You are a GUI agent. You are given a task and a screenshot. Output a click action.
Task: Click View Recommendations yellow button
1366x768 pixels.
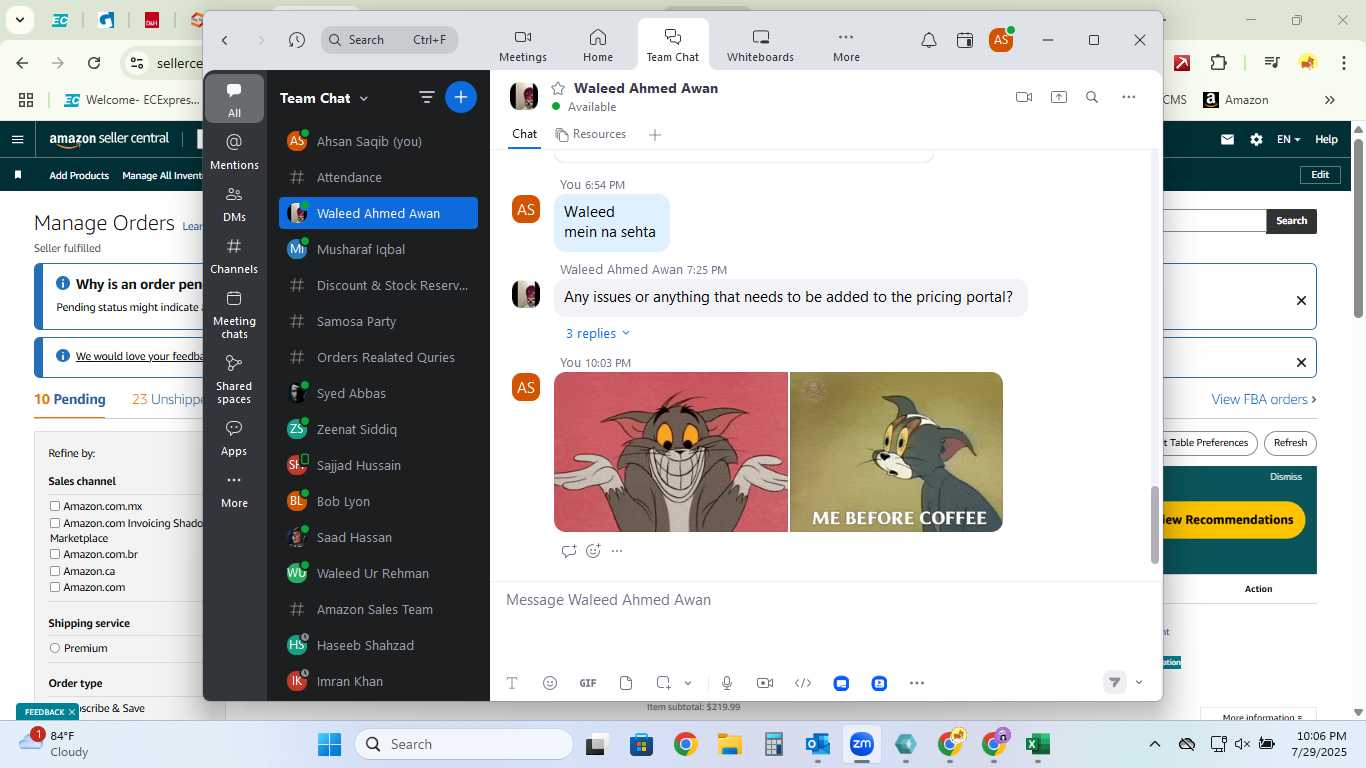click(1234, 520)
